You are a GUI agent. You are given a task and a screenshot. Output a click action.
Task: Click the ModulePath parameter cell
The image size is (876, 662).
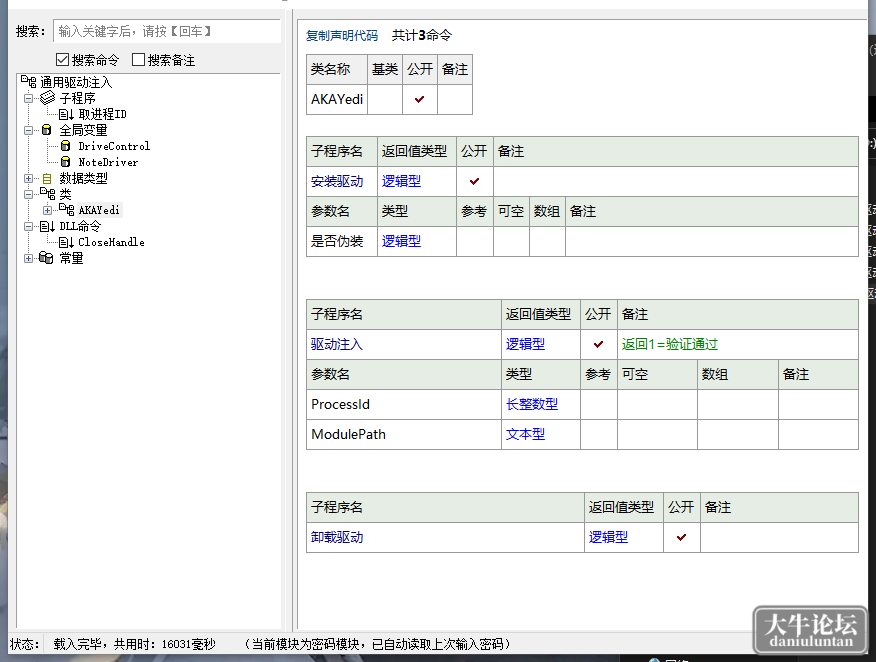pos(404,434)
